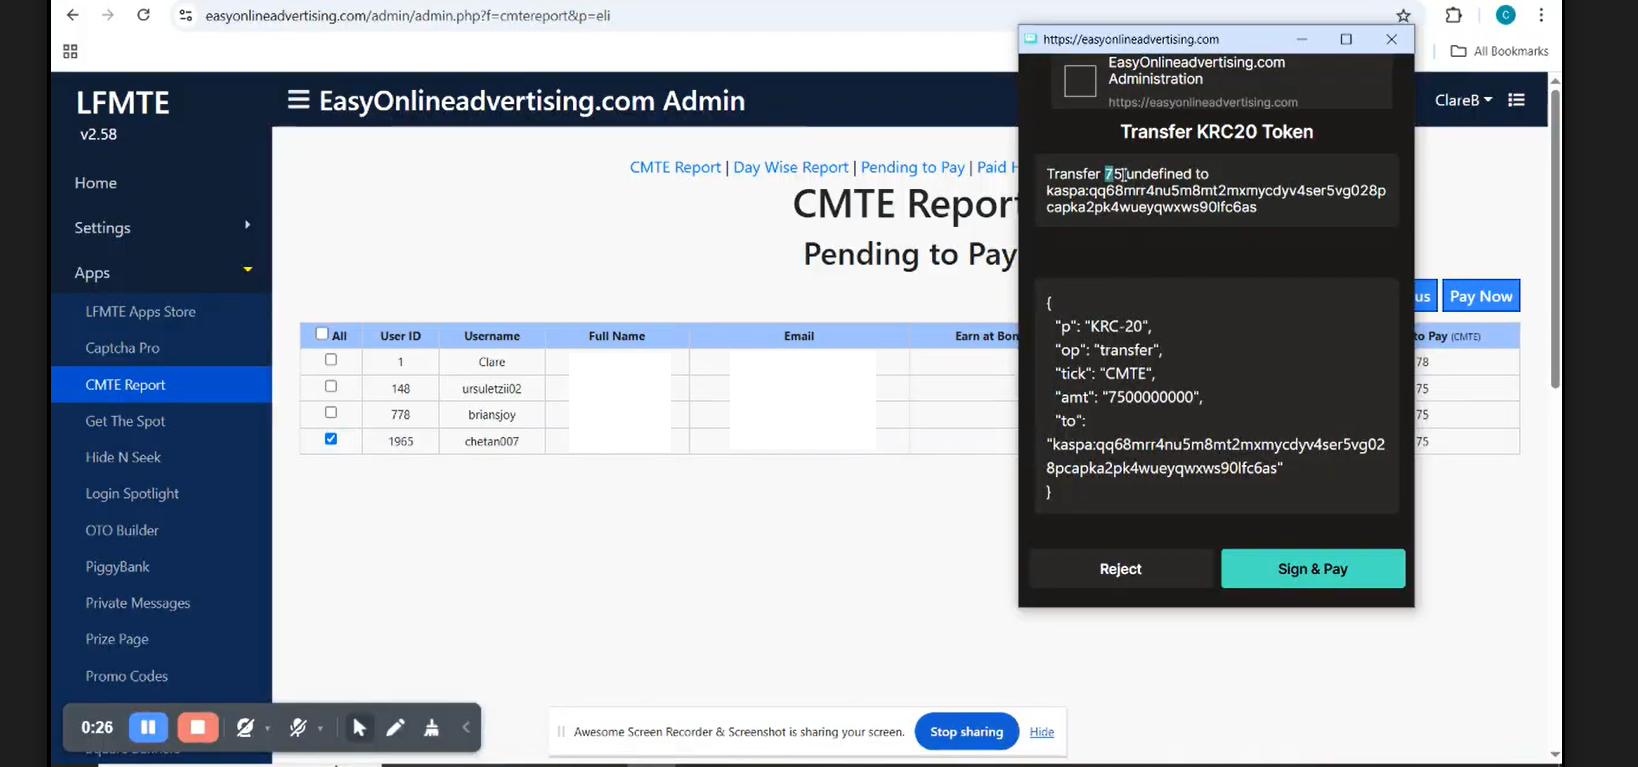Open the list icon next to ClareB
Viewport: 1638px width, 767px height.
[x=1516, y=100]
